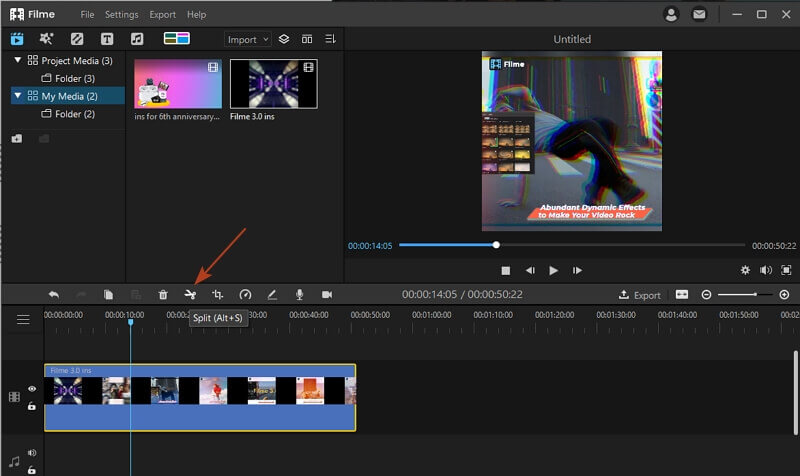Start voice recording with microphone icon
Screen dimensions: 800x476
pos(299,294)
